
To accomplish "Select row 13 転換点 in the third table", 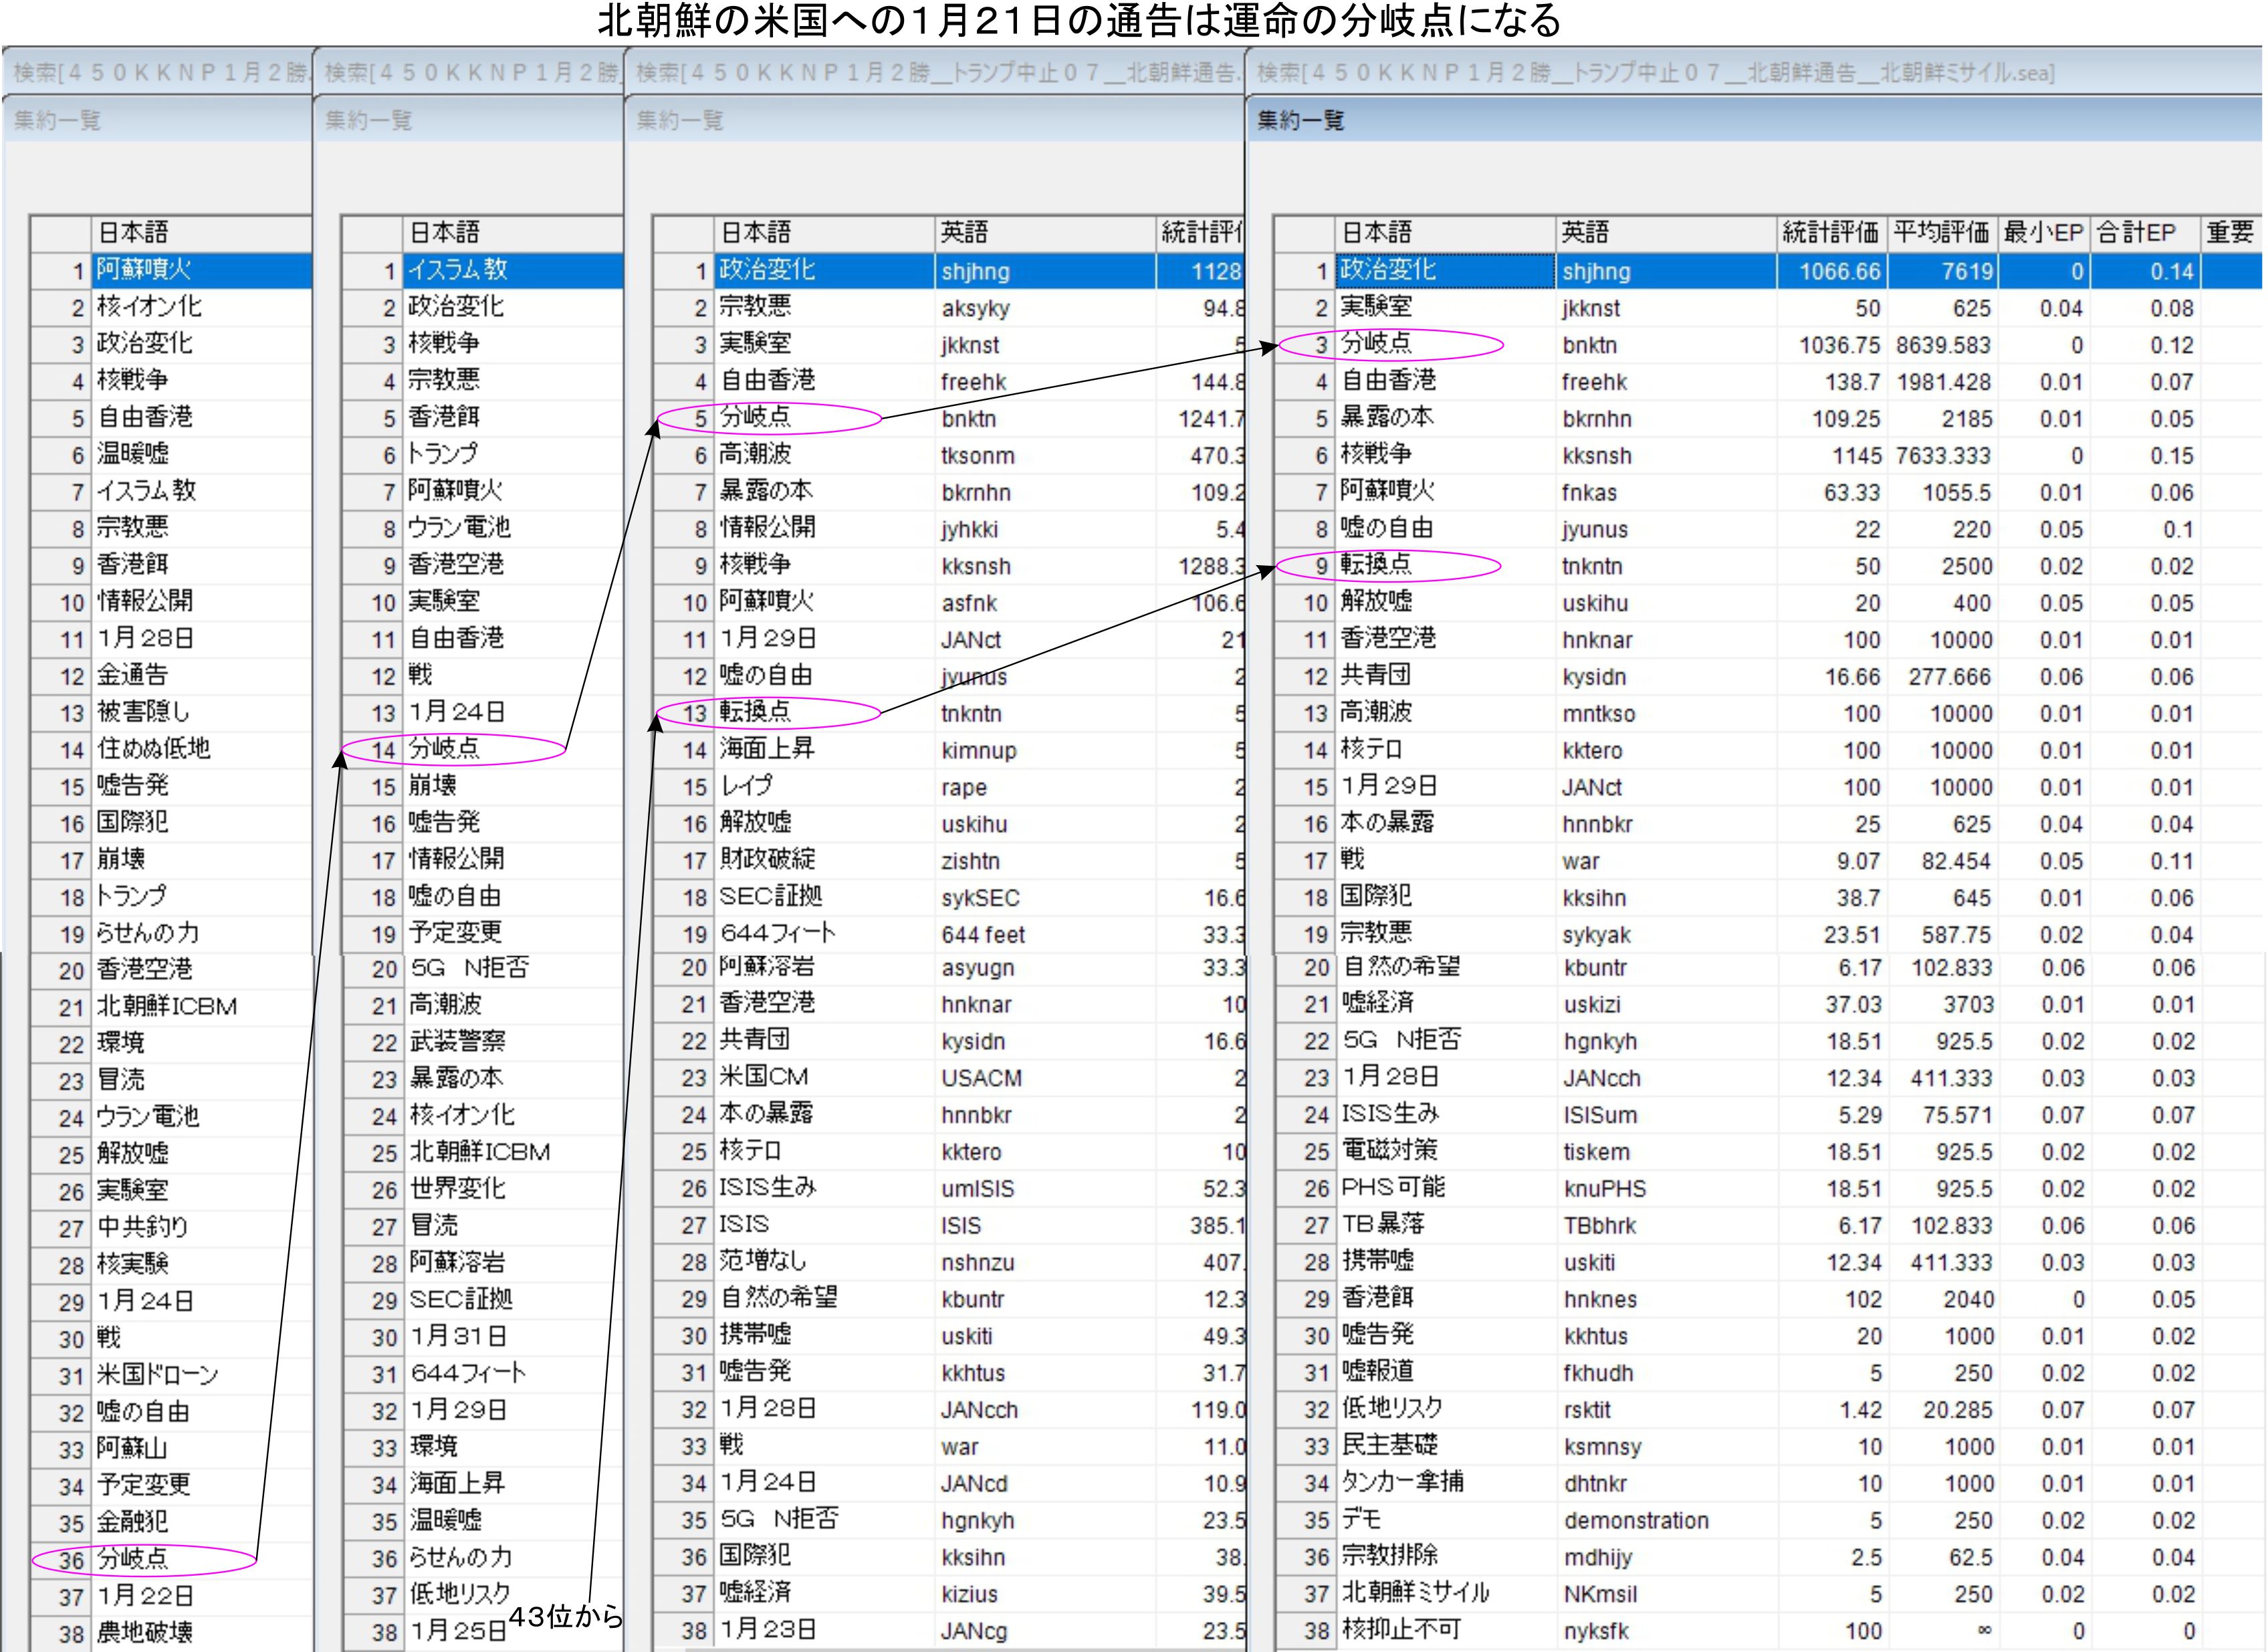I will coord(755,712).
